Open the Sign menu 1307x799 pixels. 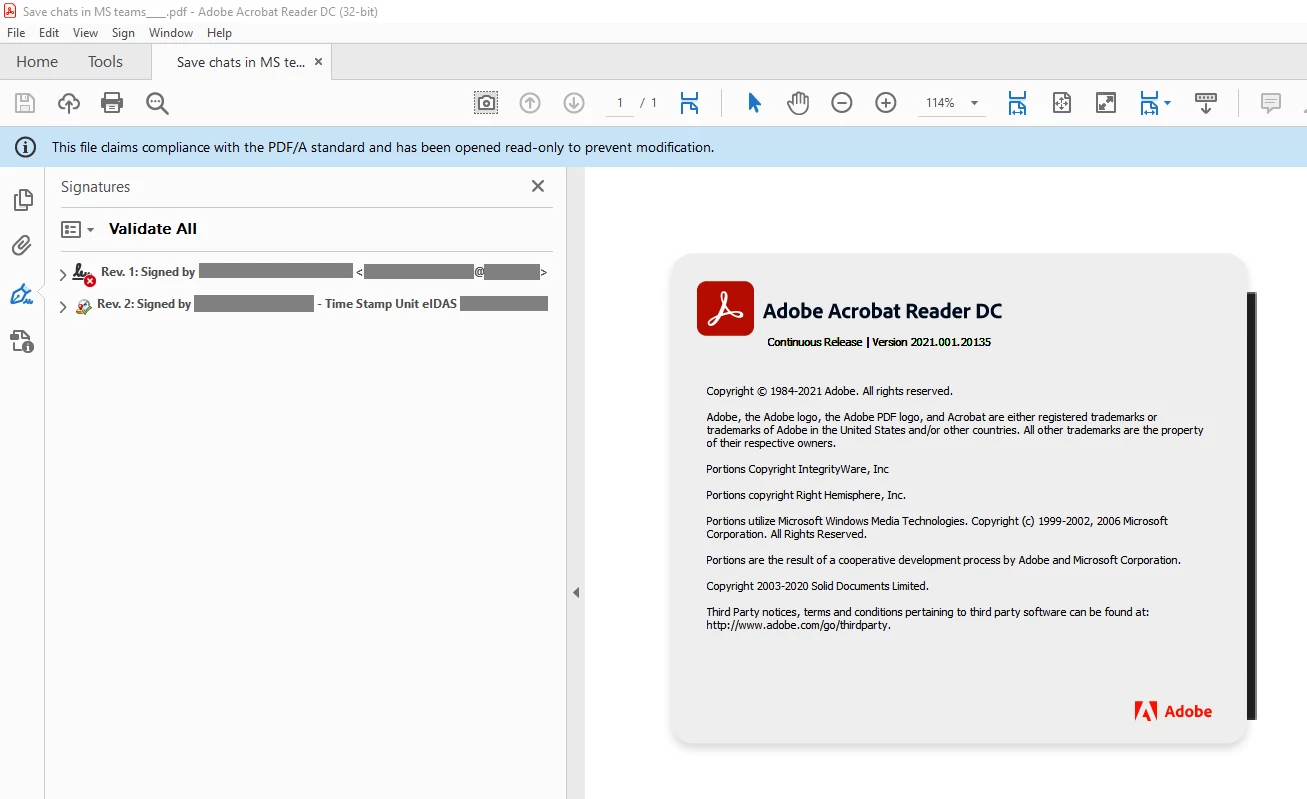coord(123,33)
